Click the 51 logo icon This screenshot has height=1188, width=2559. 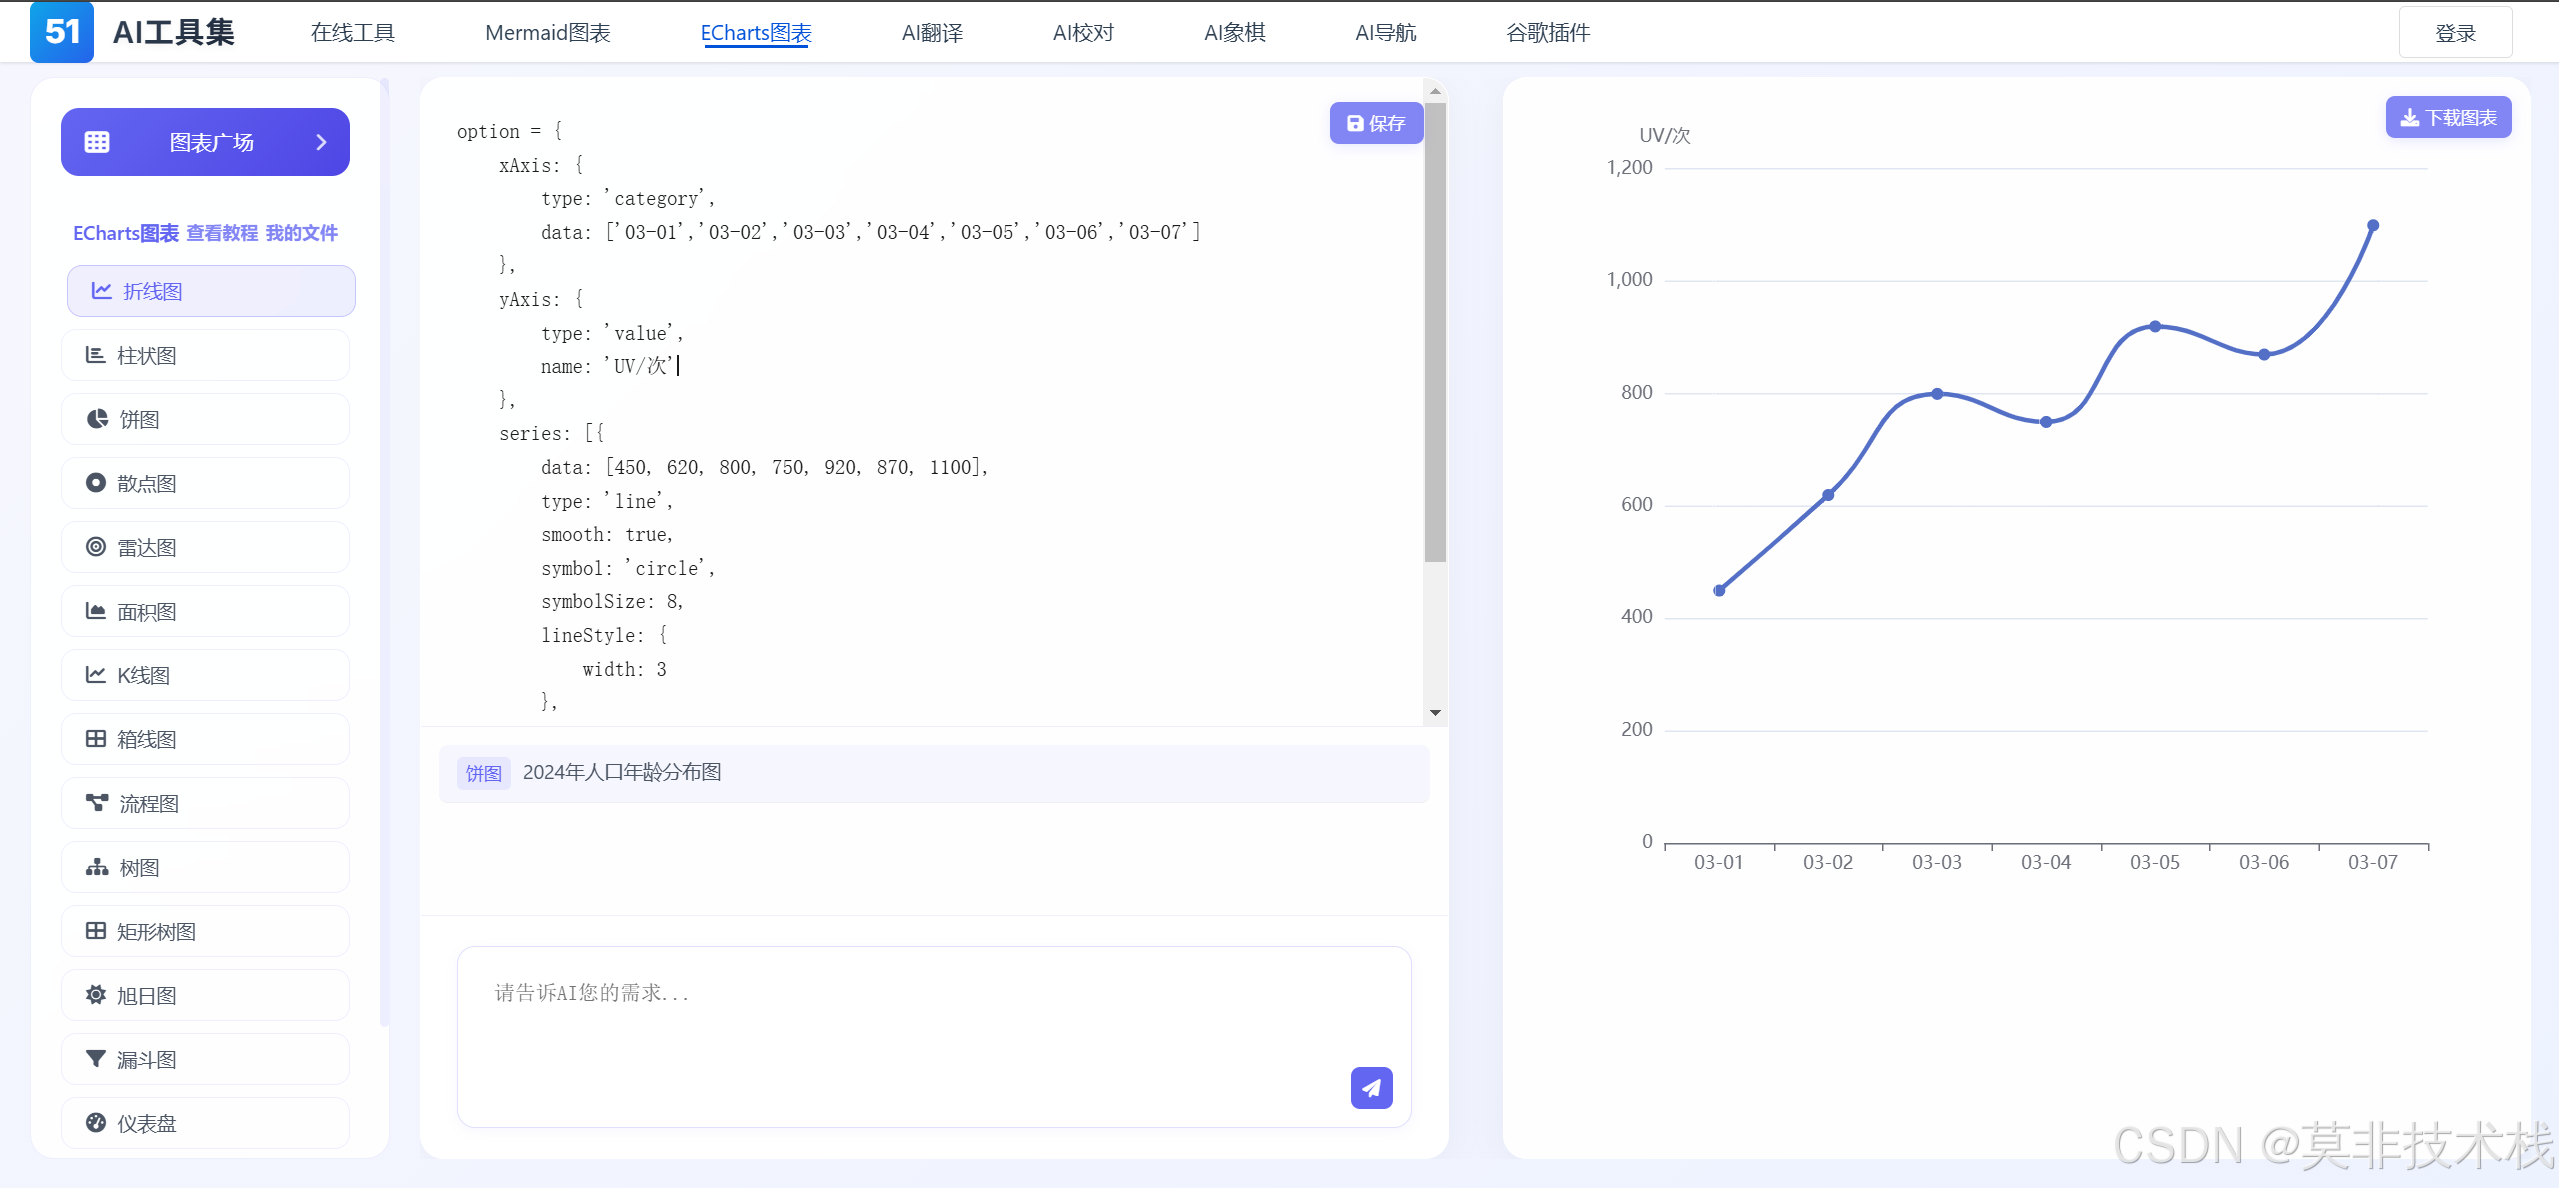tap(62, 32)
